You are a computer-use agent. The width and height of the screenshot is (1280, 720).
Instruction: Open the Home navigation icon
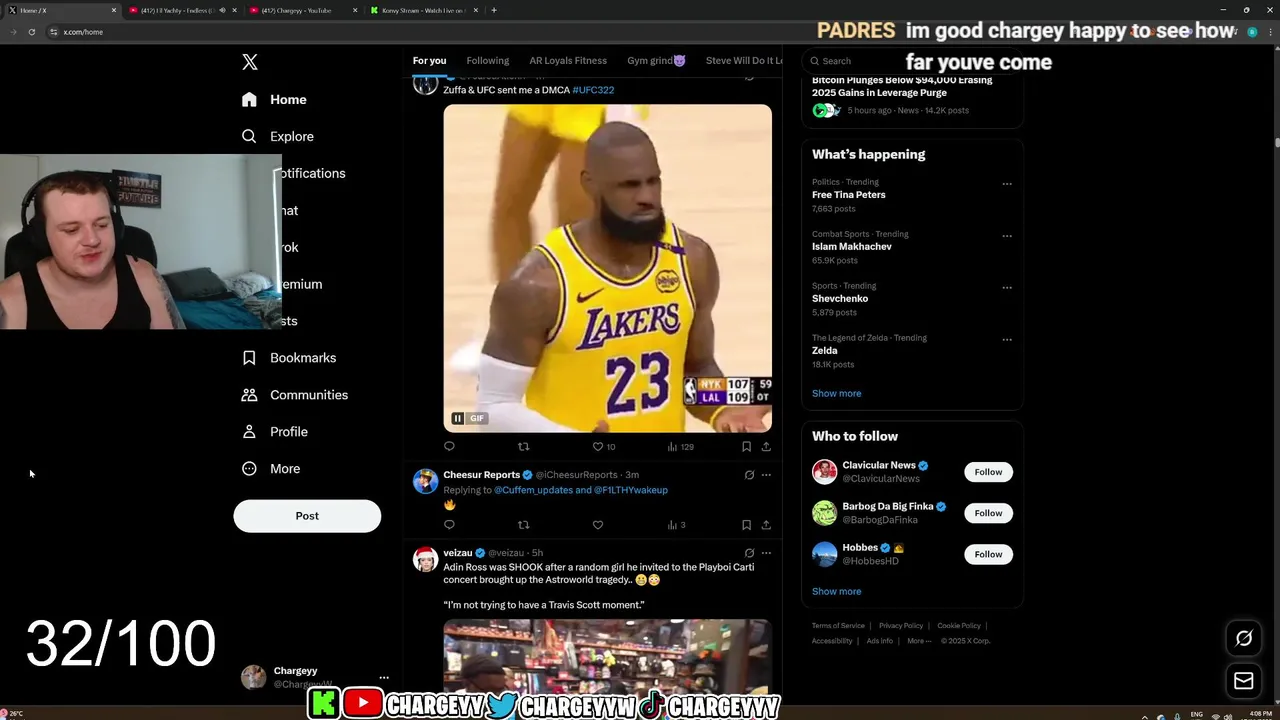coord(249,99)
